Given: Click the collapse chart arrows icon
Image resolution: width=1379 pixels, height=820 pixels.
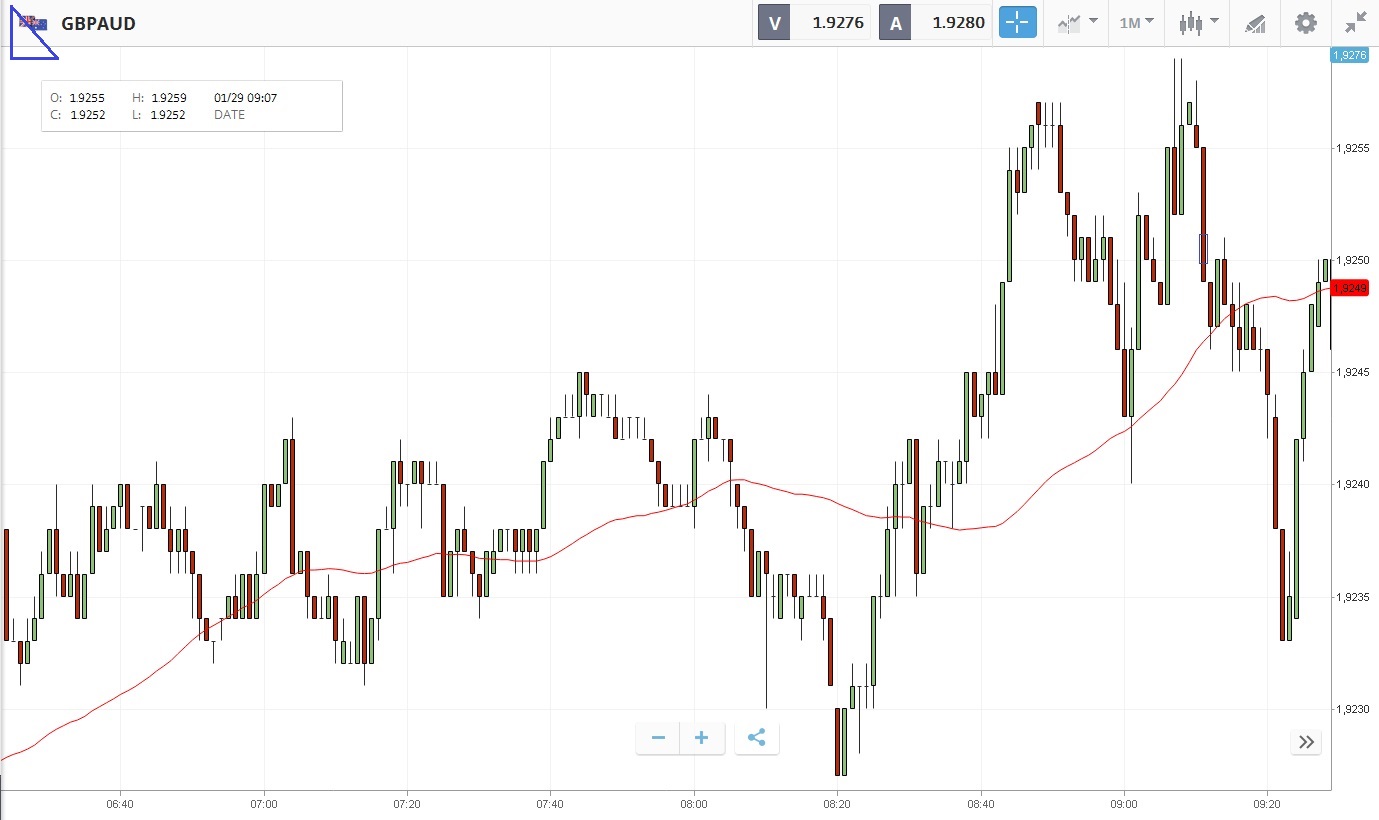Looking at the screenshot, I should click(1356, 23).
